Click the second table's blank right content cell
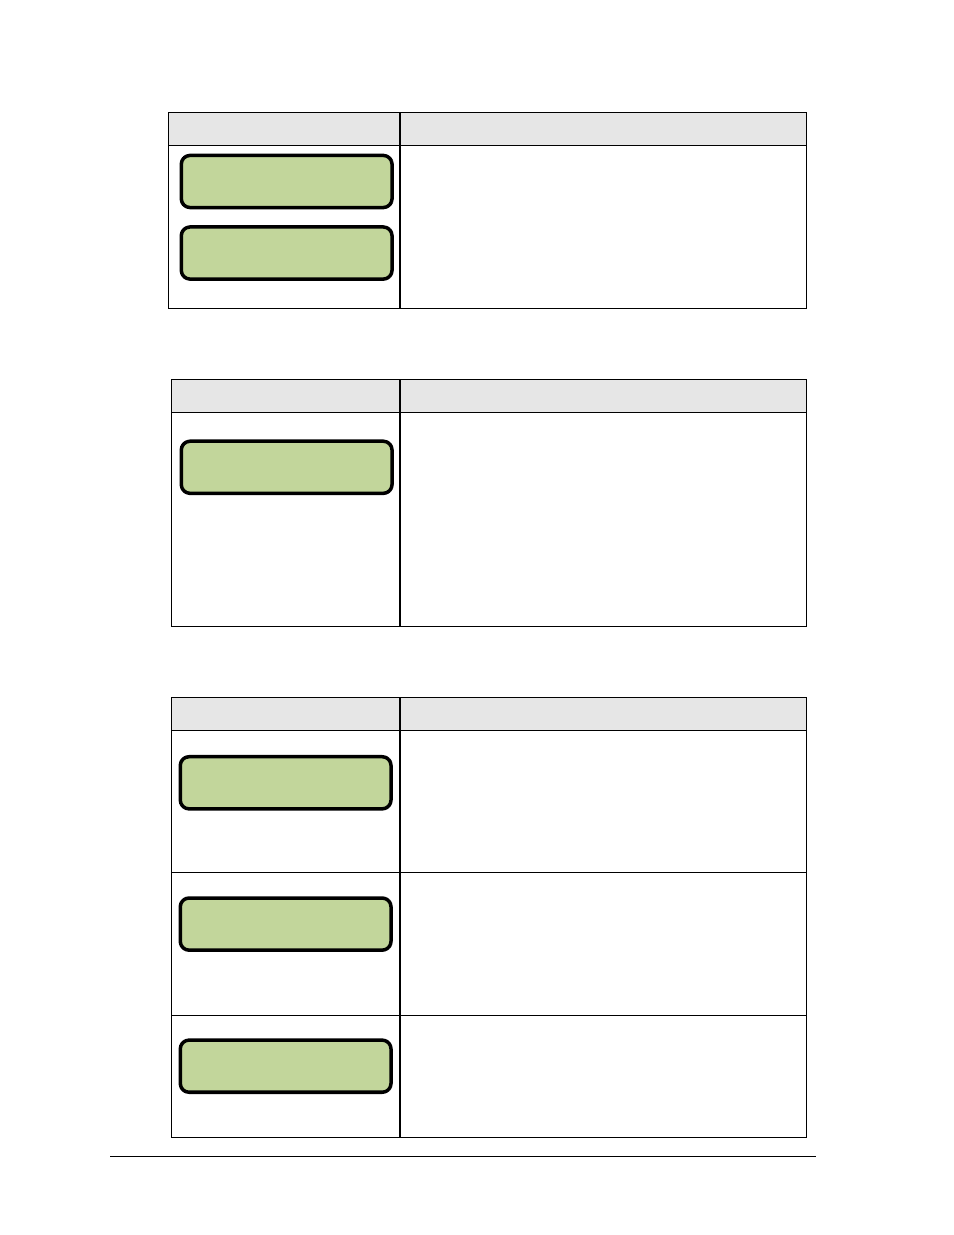Image resolution: width=954 pixels, height=1235 pixels. [x=603, y=519]
